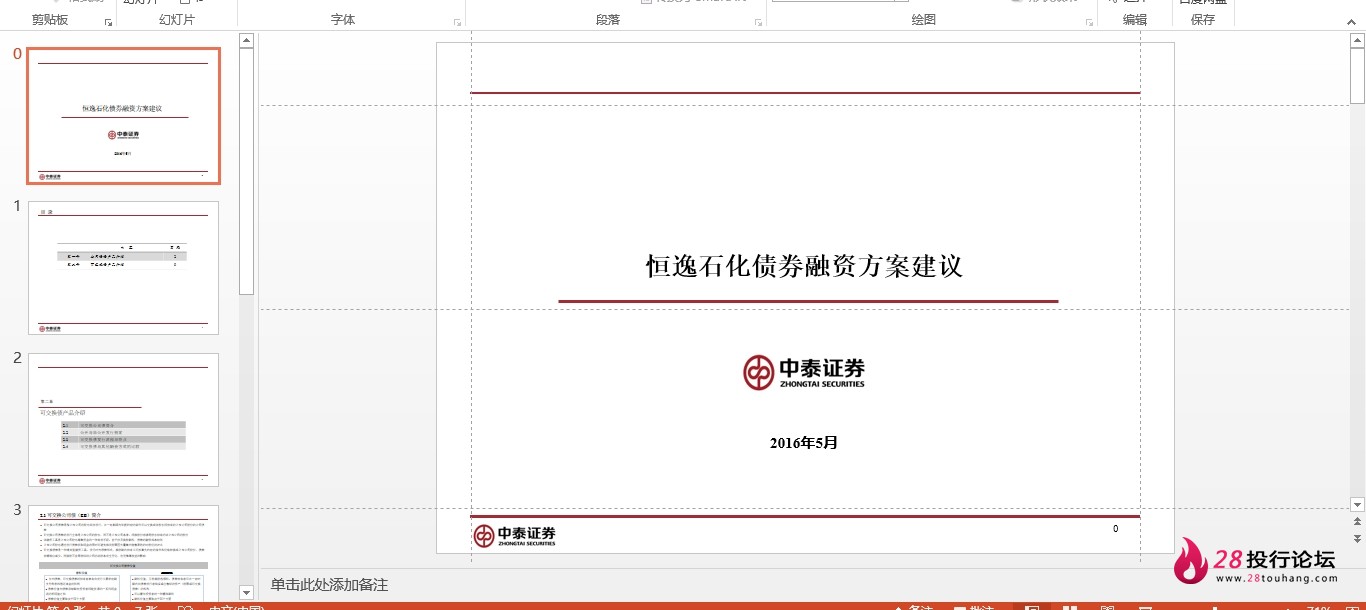Go to previous slide via double-up arrow
The width and height of the screenshot is (1366, 610).
point(1357,521)
